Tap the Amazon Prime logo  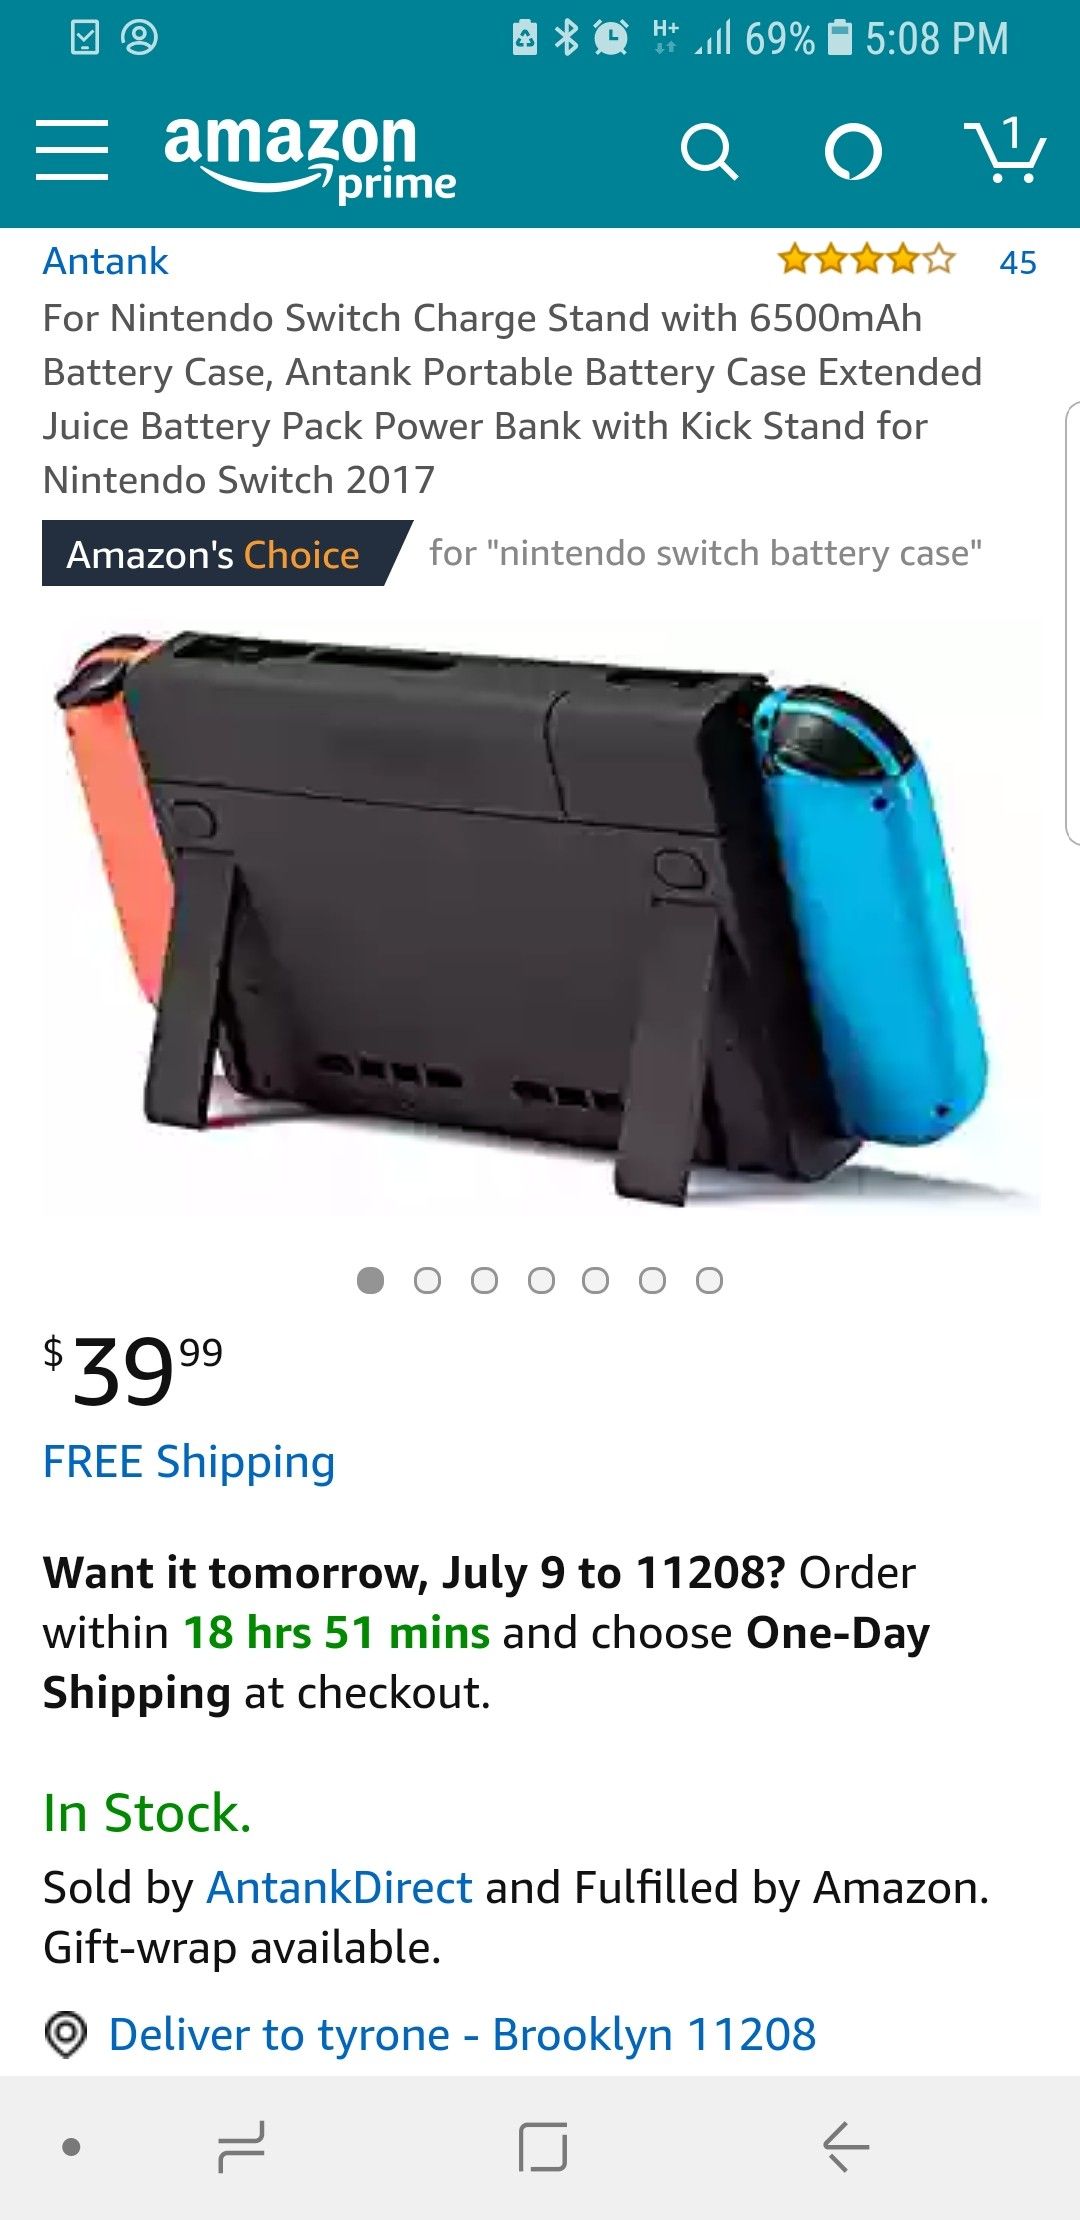[x=310, y=157]
